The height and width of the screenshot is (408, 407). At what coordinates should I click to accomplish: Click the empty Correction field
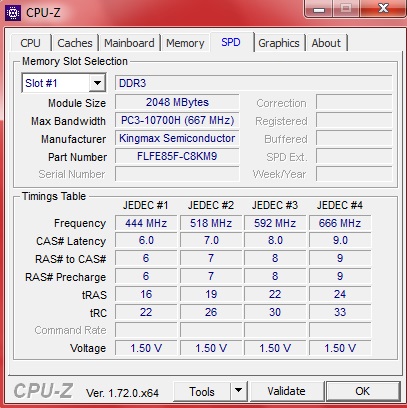click(354, 102)
